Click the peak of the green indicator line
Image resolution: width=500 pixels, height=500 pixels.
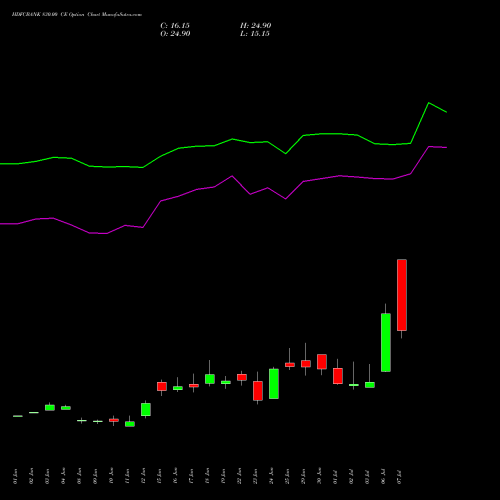point(429,103)
